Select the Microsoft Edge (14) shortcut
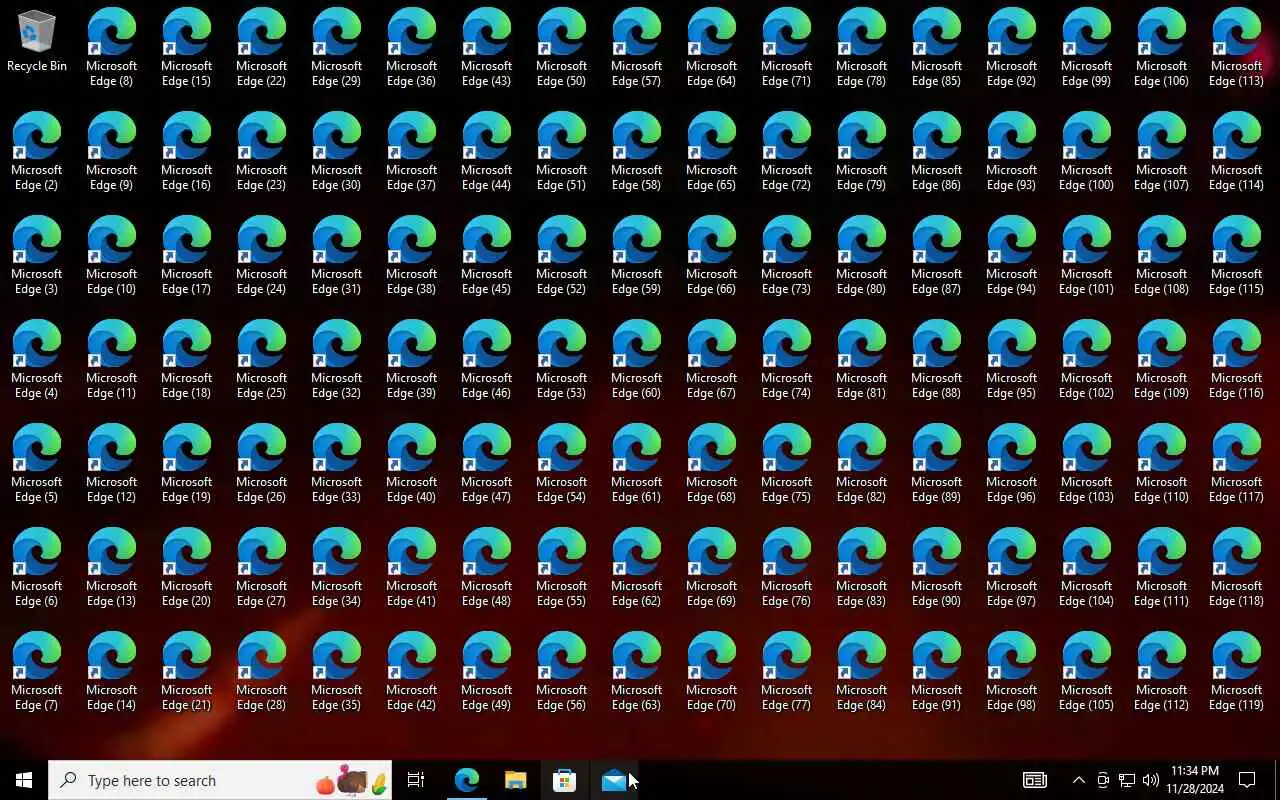 [112, 672]
